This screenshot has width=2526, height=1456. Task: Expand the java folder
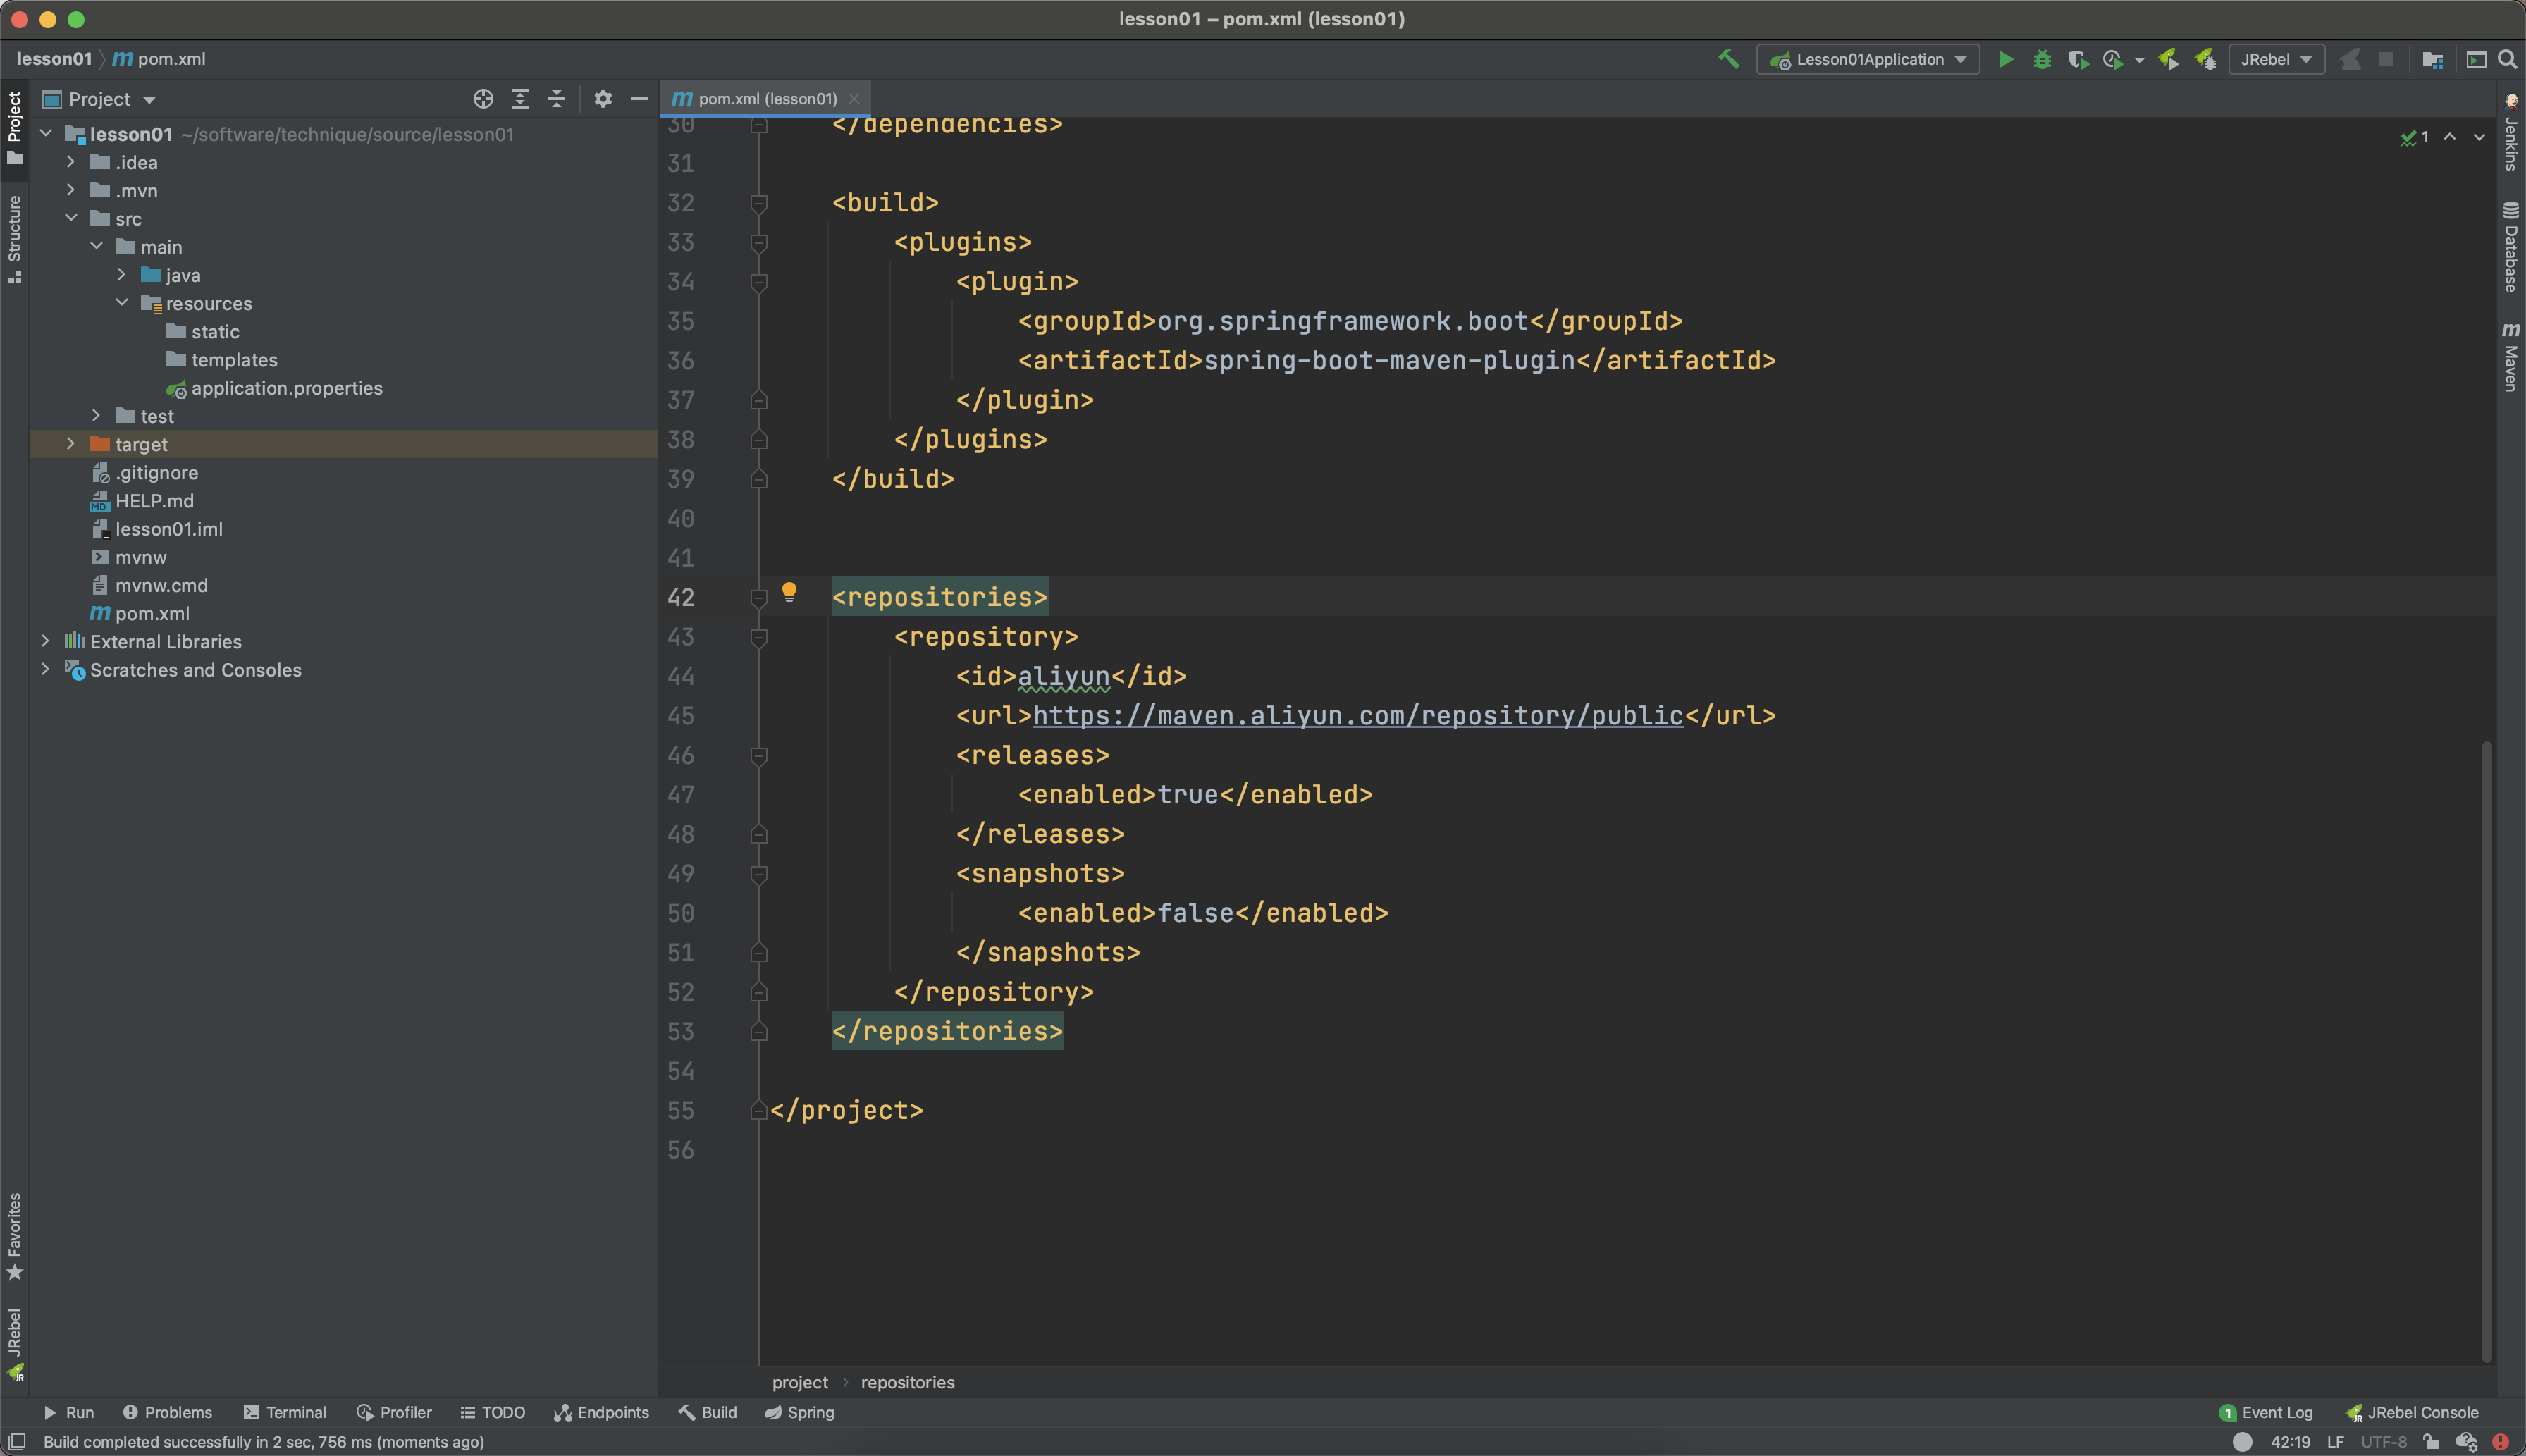[x=121, y=274]
